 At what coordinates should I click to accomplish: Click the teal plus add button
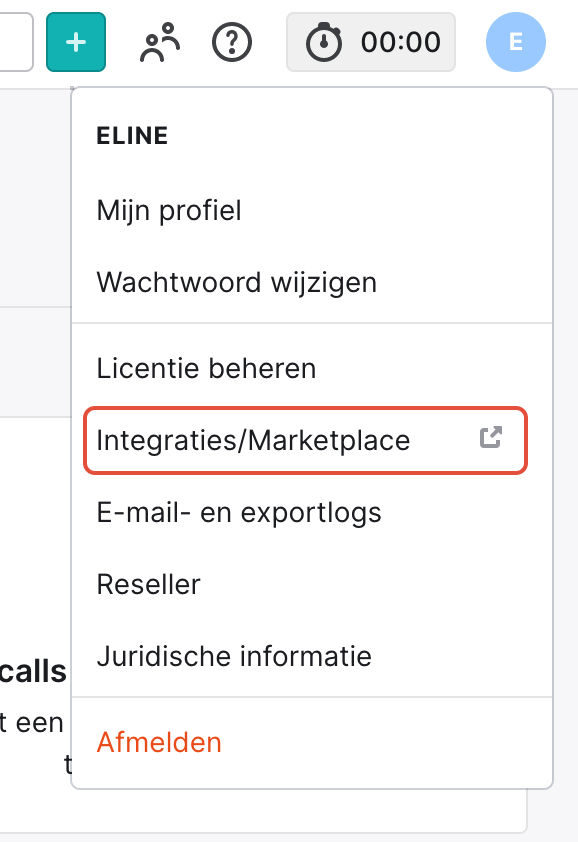76,42
